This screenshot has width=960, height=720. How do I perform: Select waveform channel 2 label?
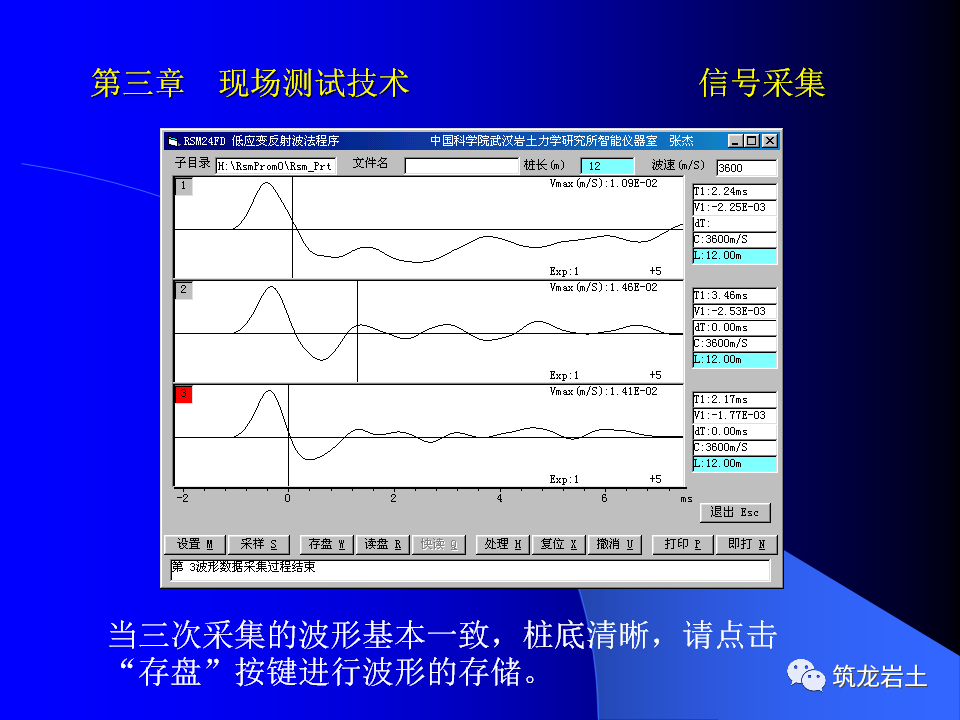[x=184, y=290]
